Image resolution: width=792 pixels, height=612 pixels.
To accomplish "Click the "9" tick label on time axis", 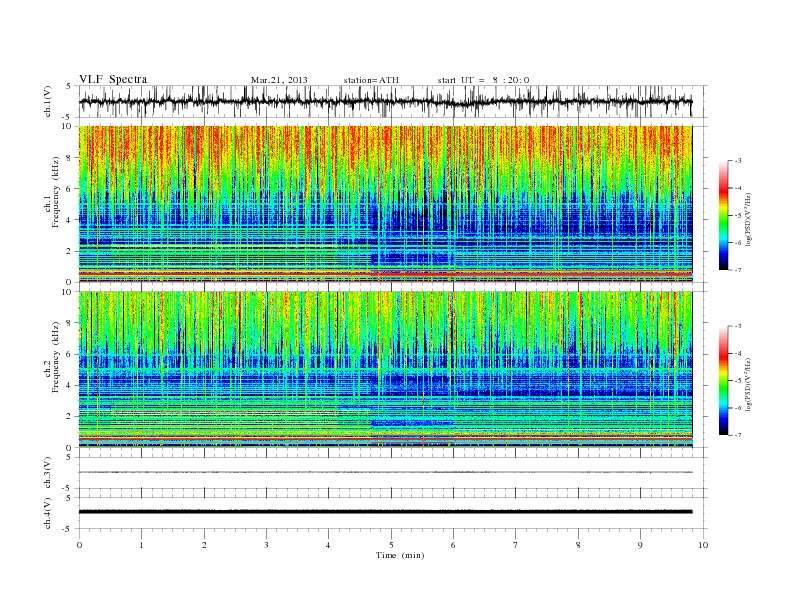I will (640, 545).
